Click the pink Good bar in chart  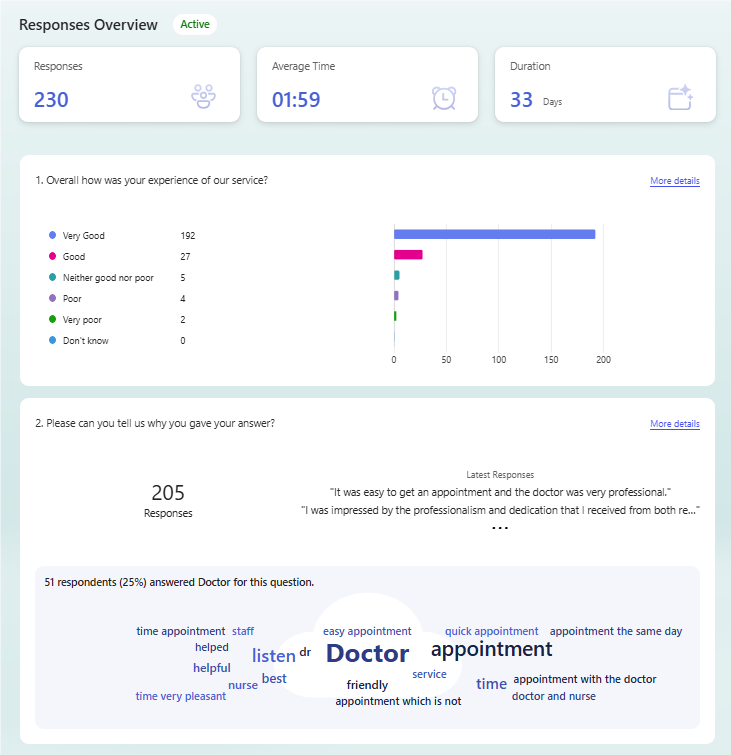pyautogui.click(x=408, y=255)
